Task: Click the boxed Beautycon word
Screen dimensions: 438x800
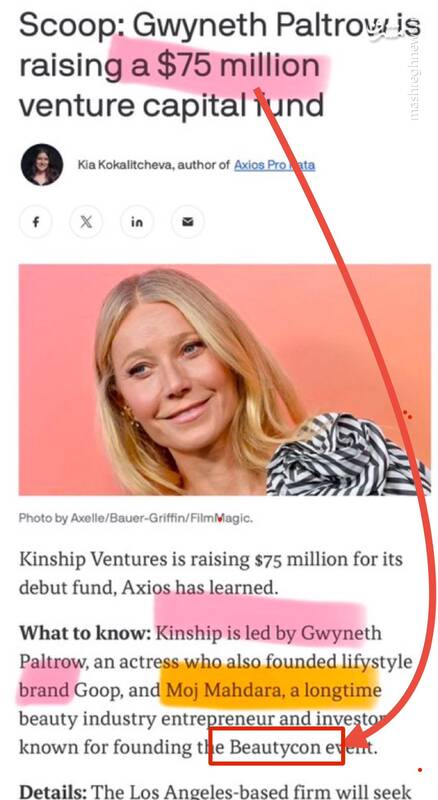Action: [x=275, y=747]
